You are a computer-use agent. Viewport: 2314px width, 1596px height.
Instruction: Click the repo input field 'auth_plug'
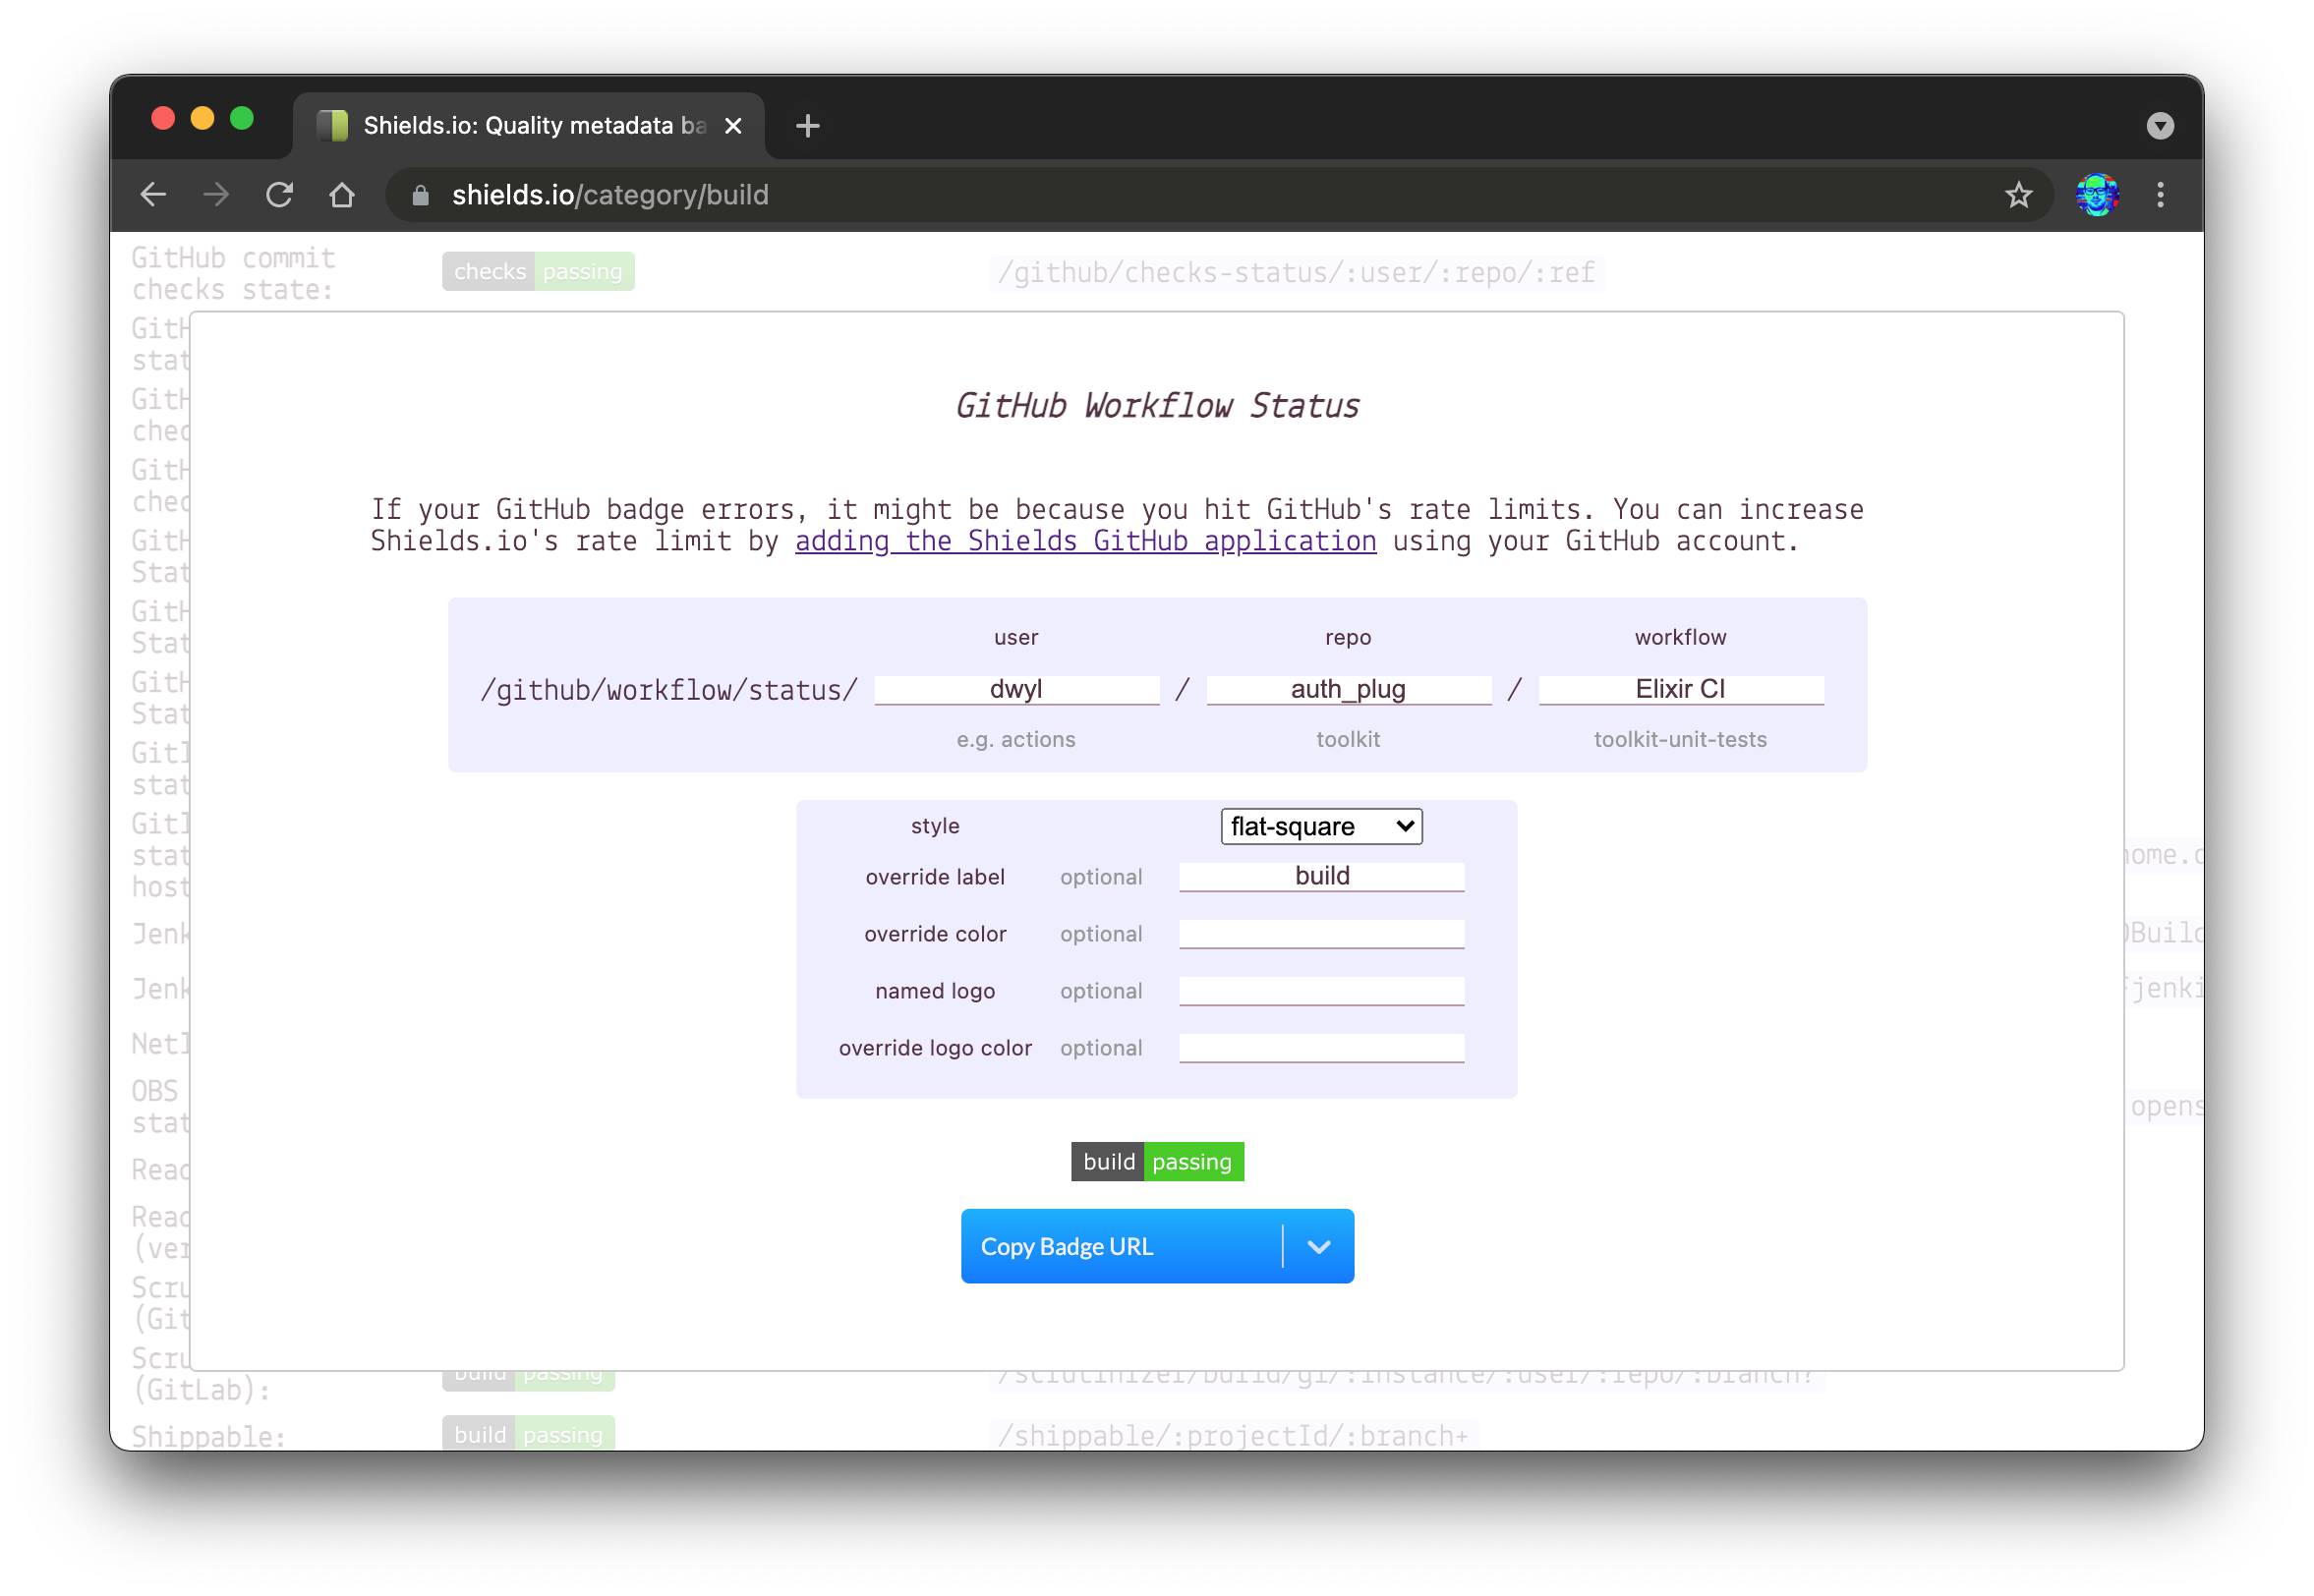(1347, 687)
